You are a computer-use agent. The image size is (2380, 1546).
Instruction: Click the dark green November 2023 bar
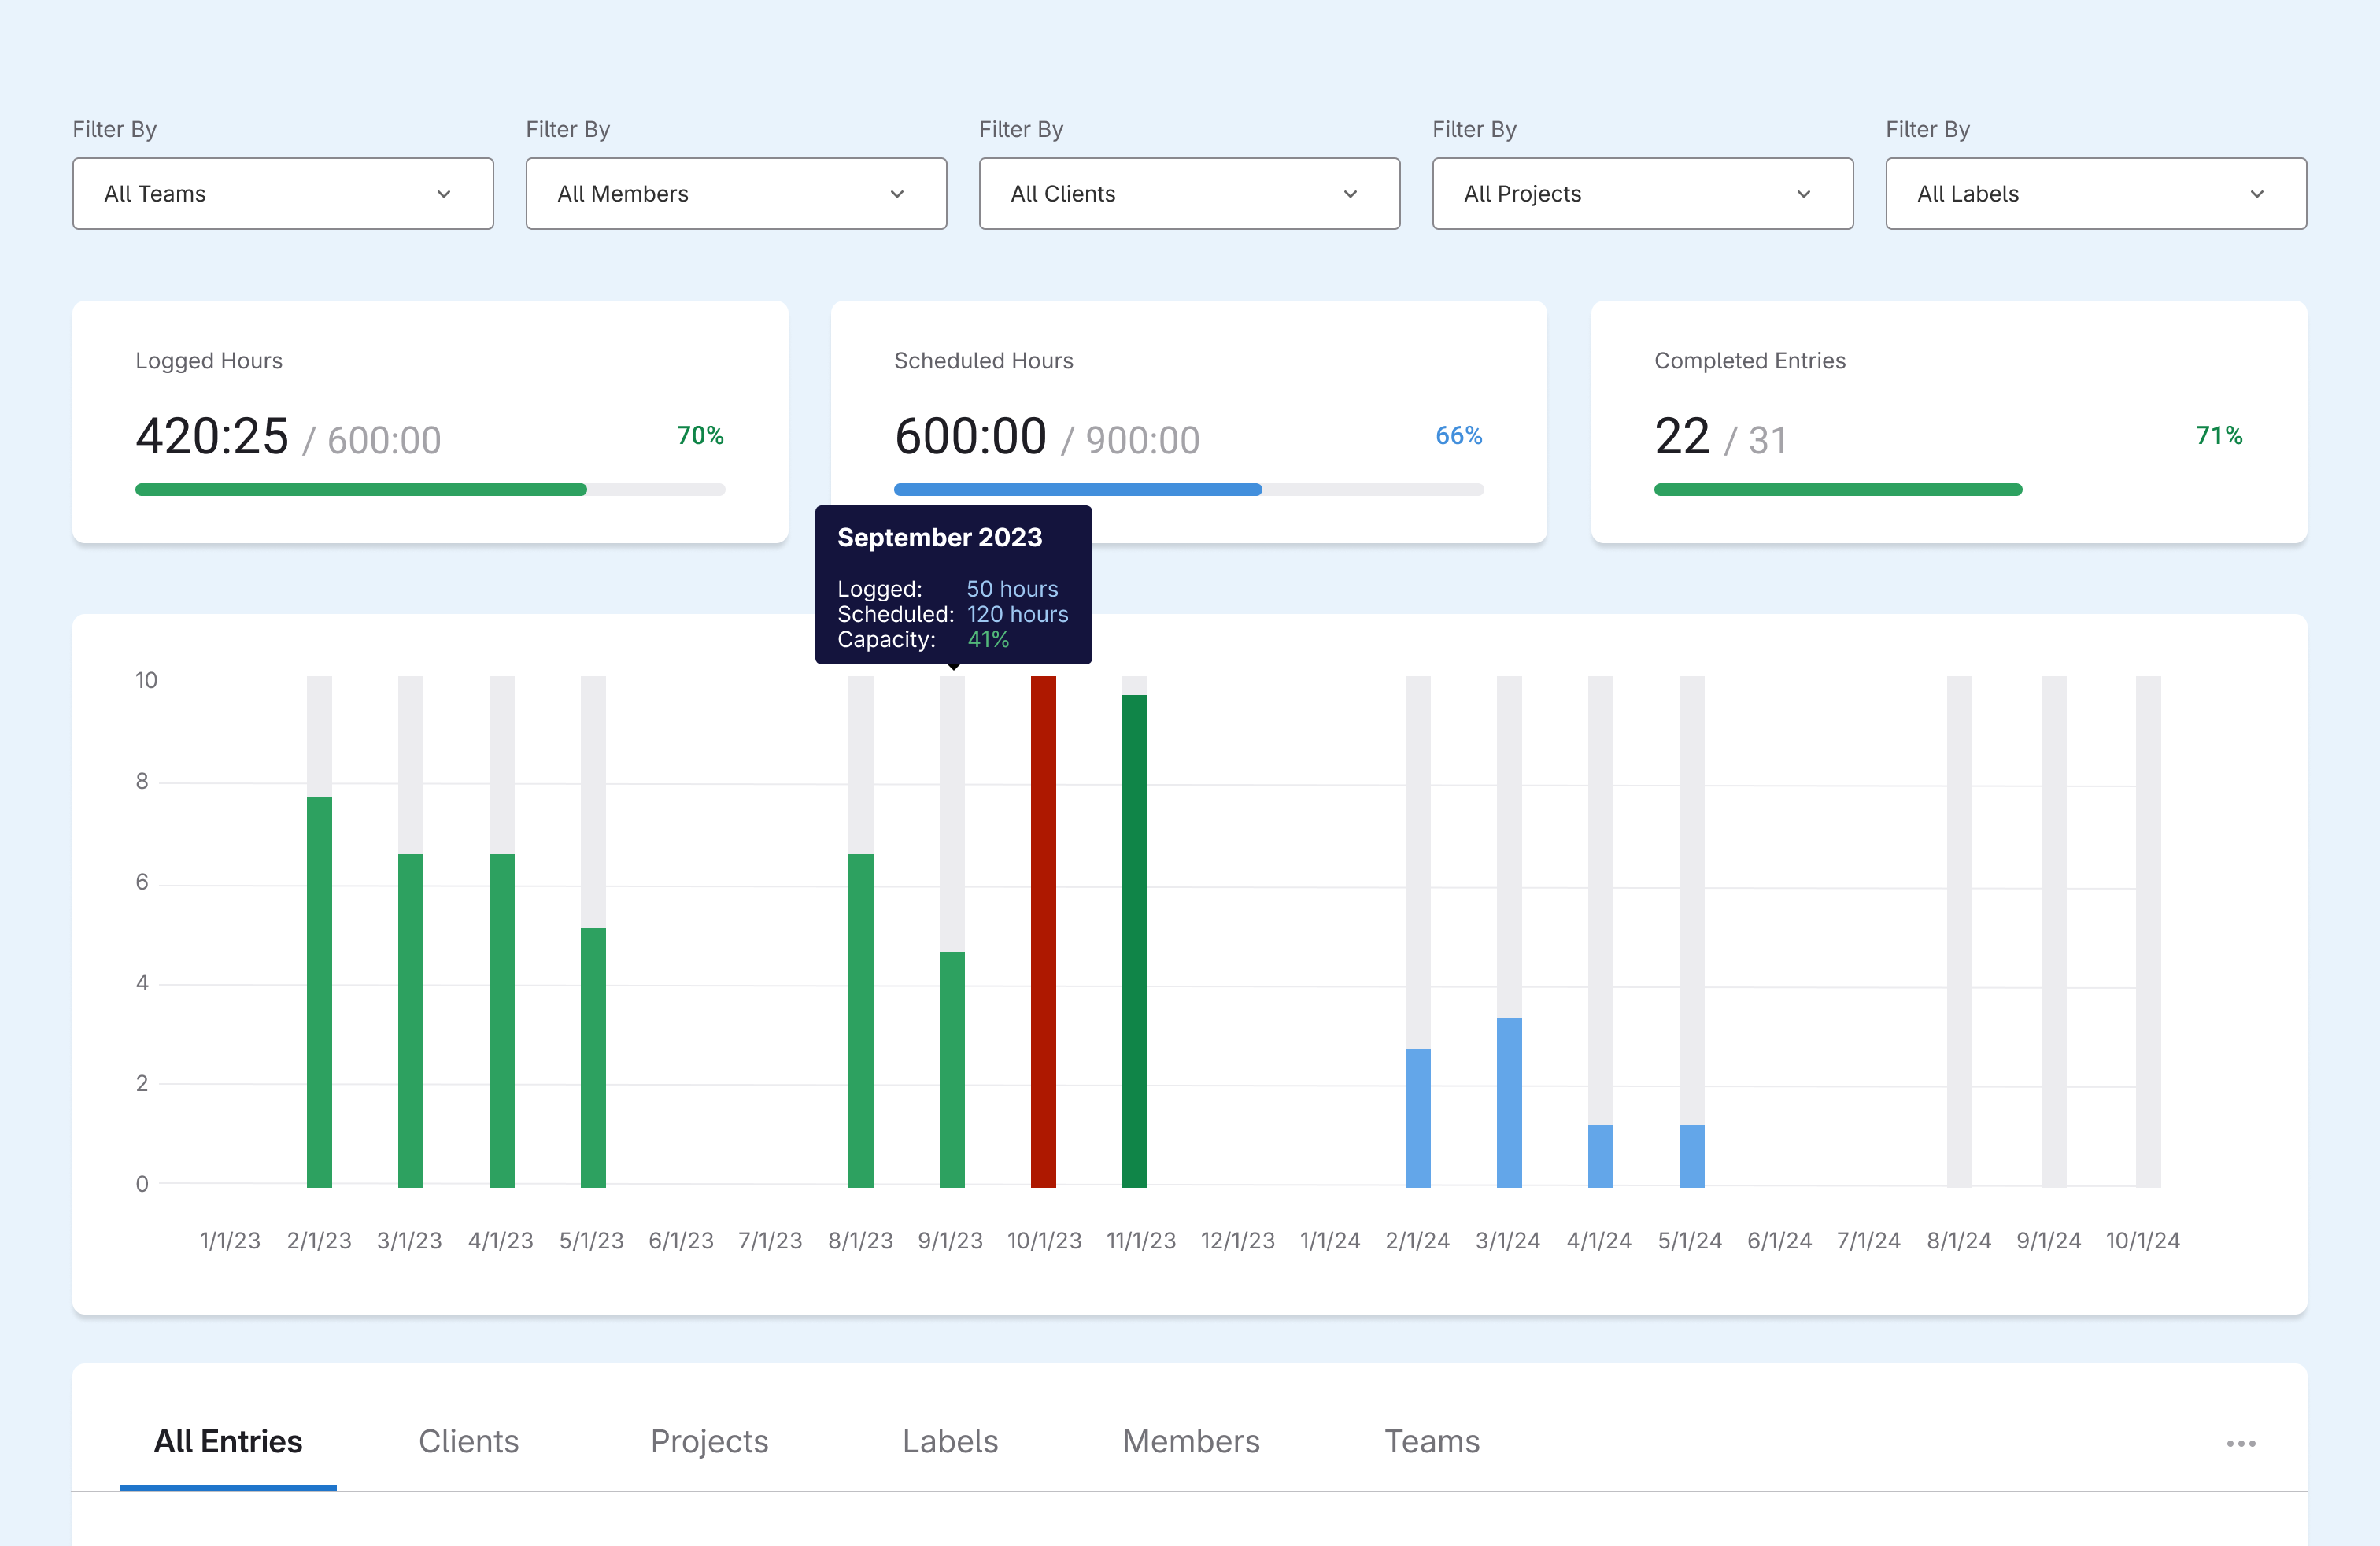[x=1134, y=940]
